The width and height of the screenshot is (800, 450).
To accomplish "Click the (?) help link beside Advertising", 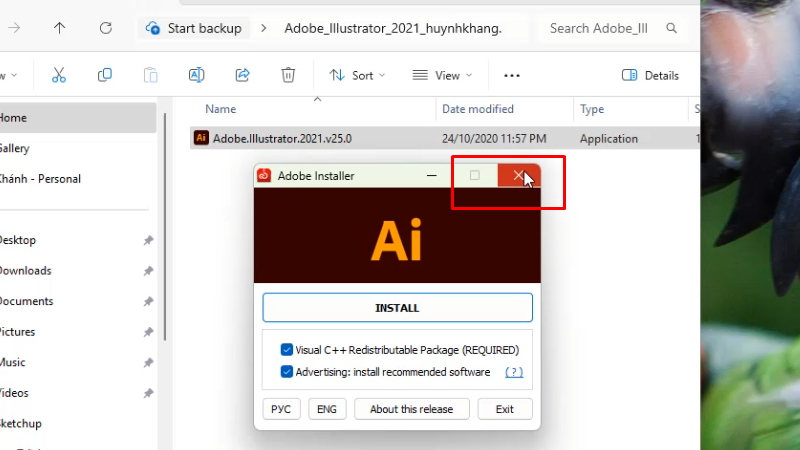I will point(513,372).
